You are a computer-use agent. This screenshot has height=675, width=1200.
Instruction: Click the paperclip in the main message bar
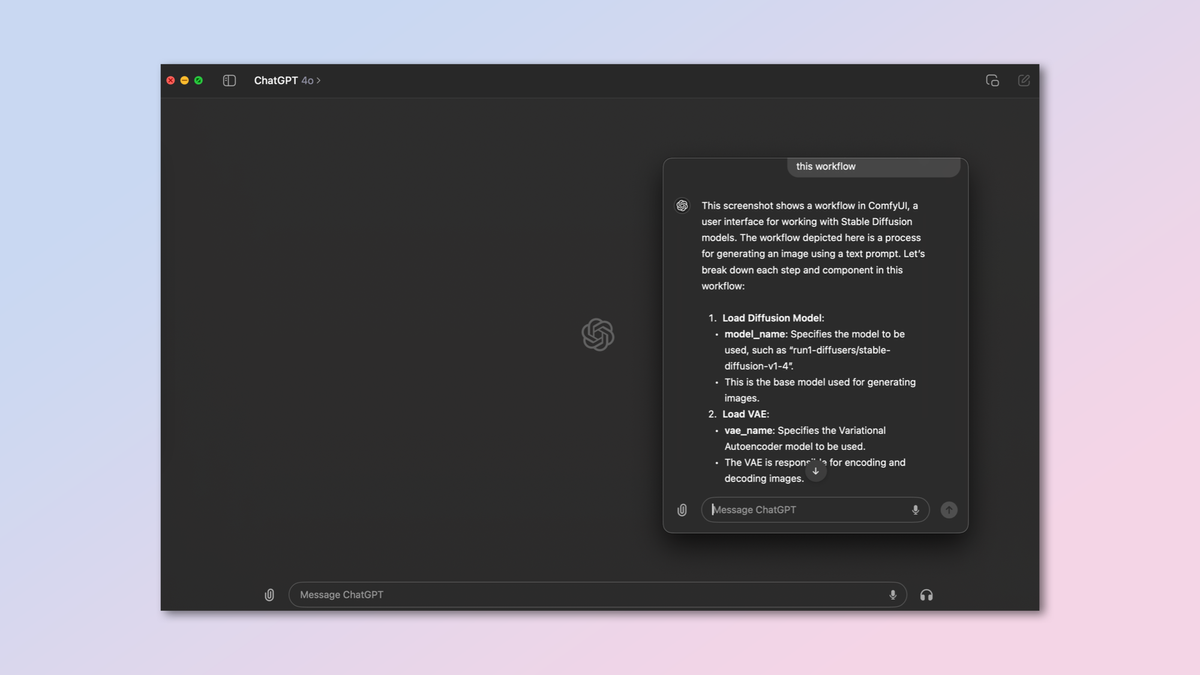[268, 594]
